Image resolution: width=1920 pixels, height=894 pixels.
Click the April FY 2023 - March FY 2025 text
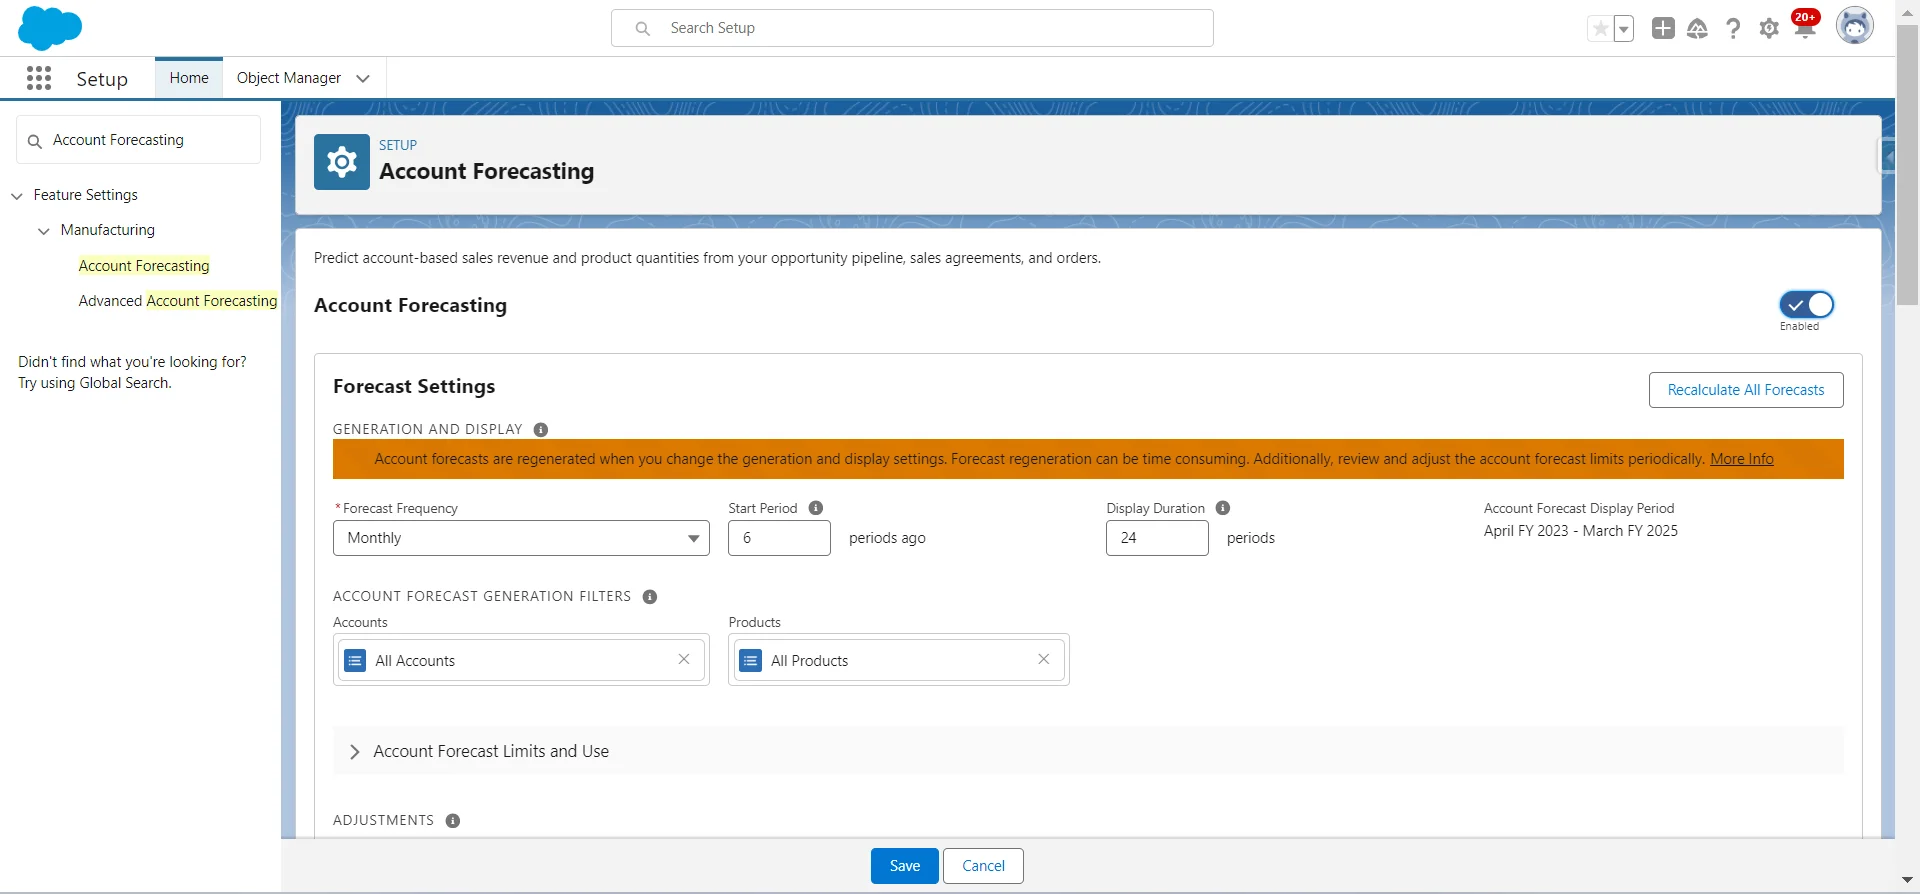tap(1581, 531)
